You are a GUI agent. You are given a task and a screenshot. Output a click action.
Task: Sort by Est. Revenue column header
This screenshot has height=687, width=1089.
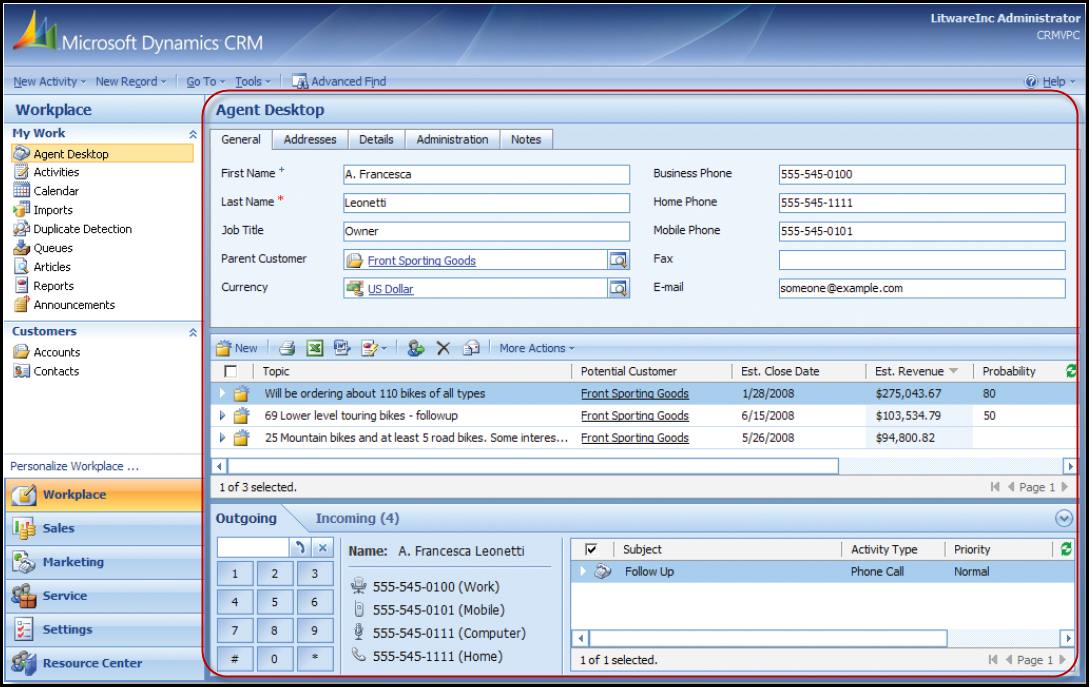909,372
